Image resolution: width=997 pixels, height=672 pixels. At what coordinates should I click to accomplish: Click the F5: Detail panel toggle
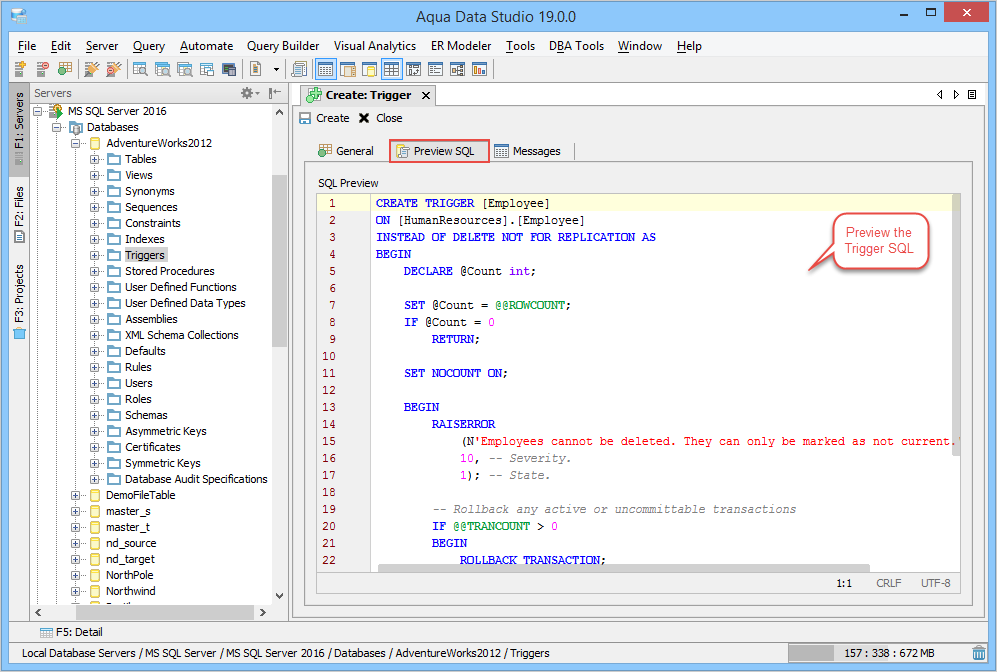click(x=71, y=632)
